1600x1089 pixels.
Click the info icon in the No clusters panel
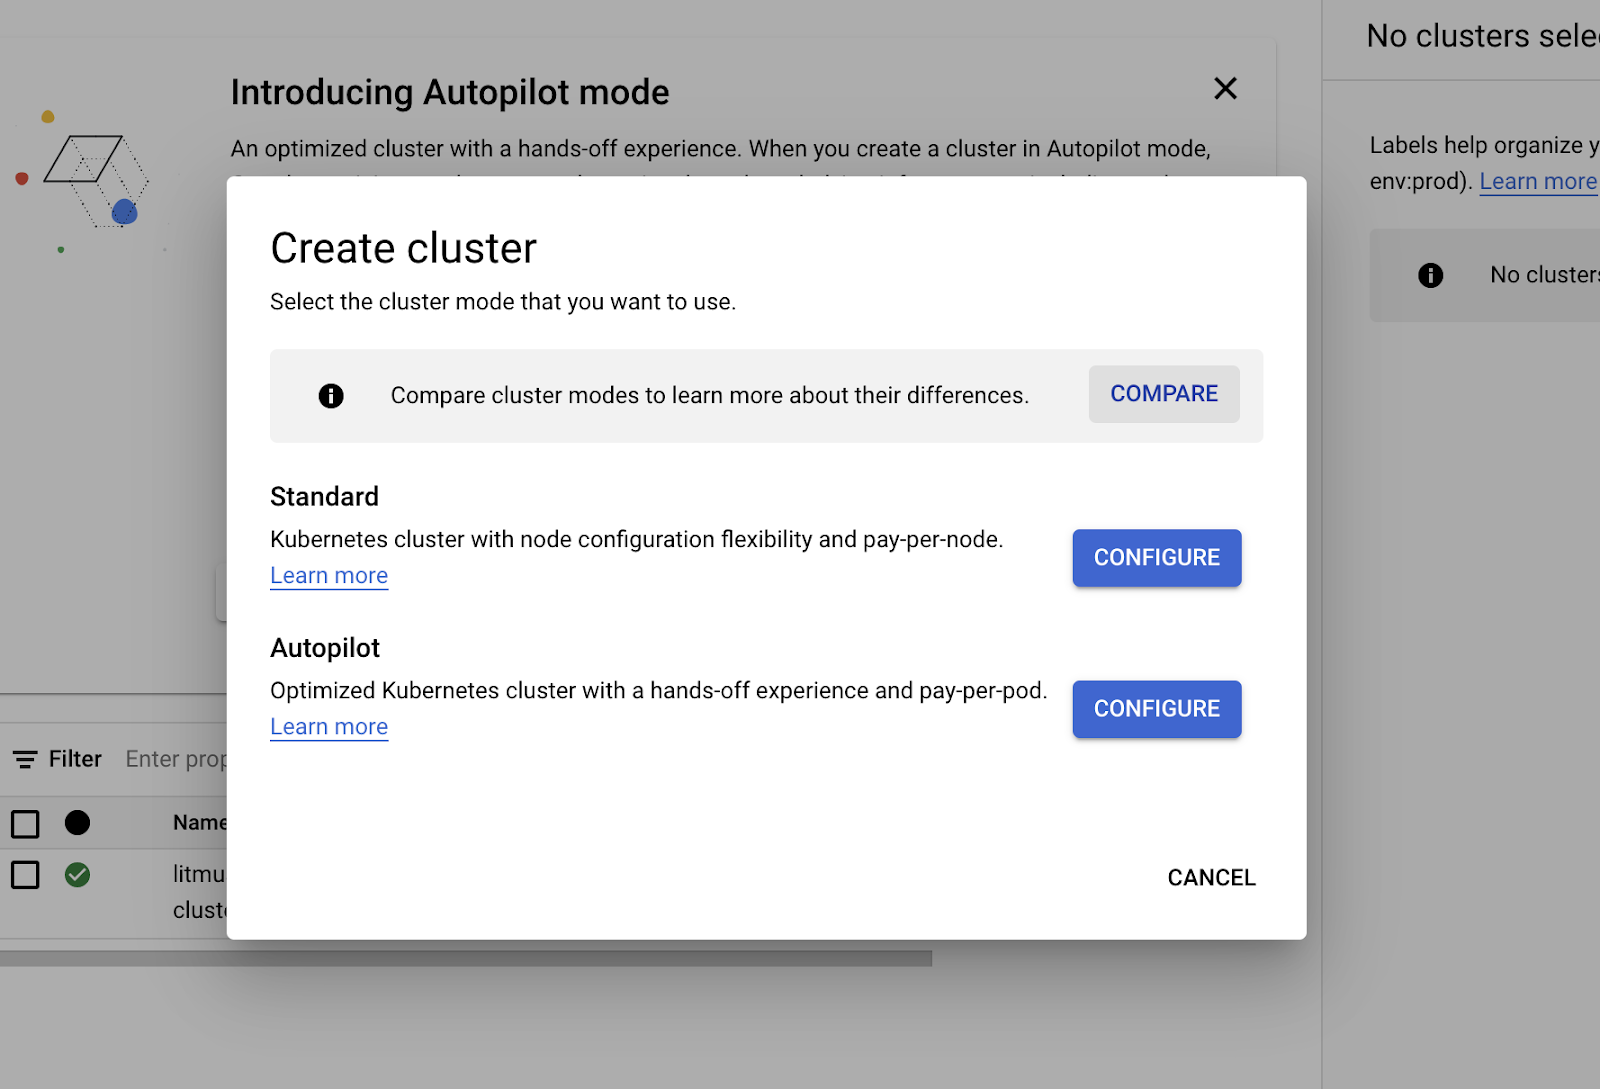click(x=1431, y=275)
